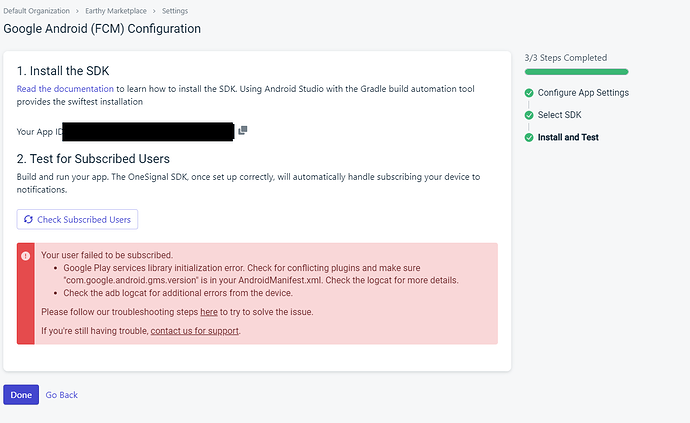Click the '3/3 Steps Completed' text
Image resolution: width=690 pixels, height=423 pixels.
click(x=566, y=58)
